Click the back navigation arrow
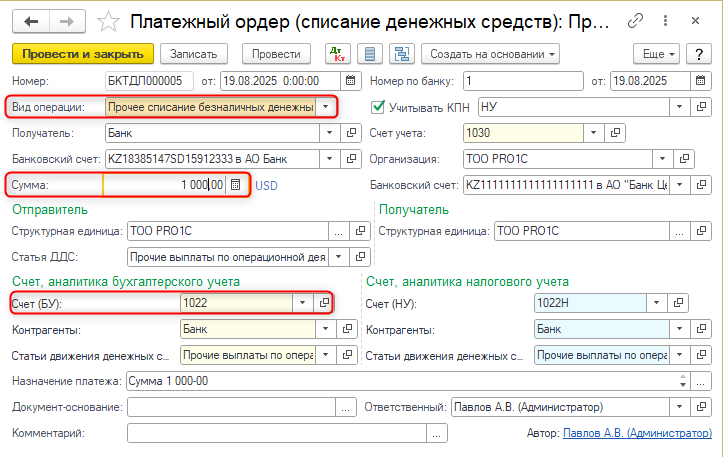 (32, 22)
